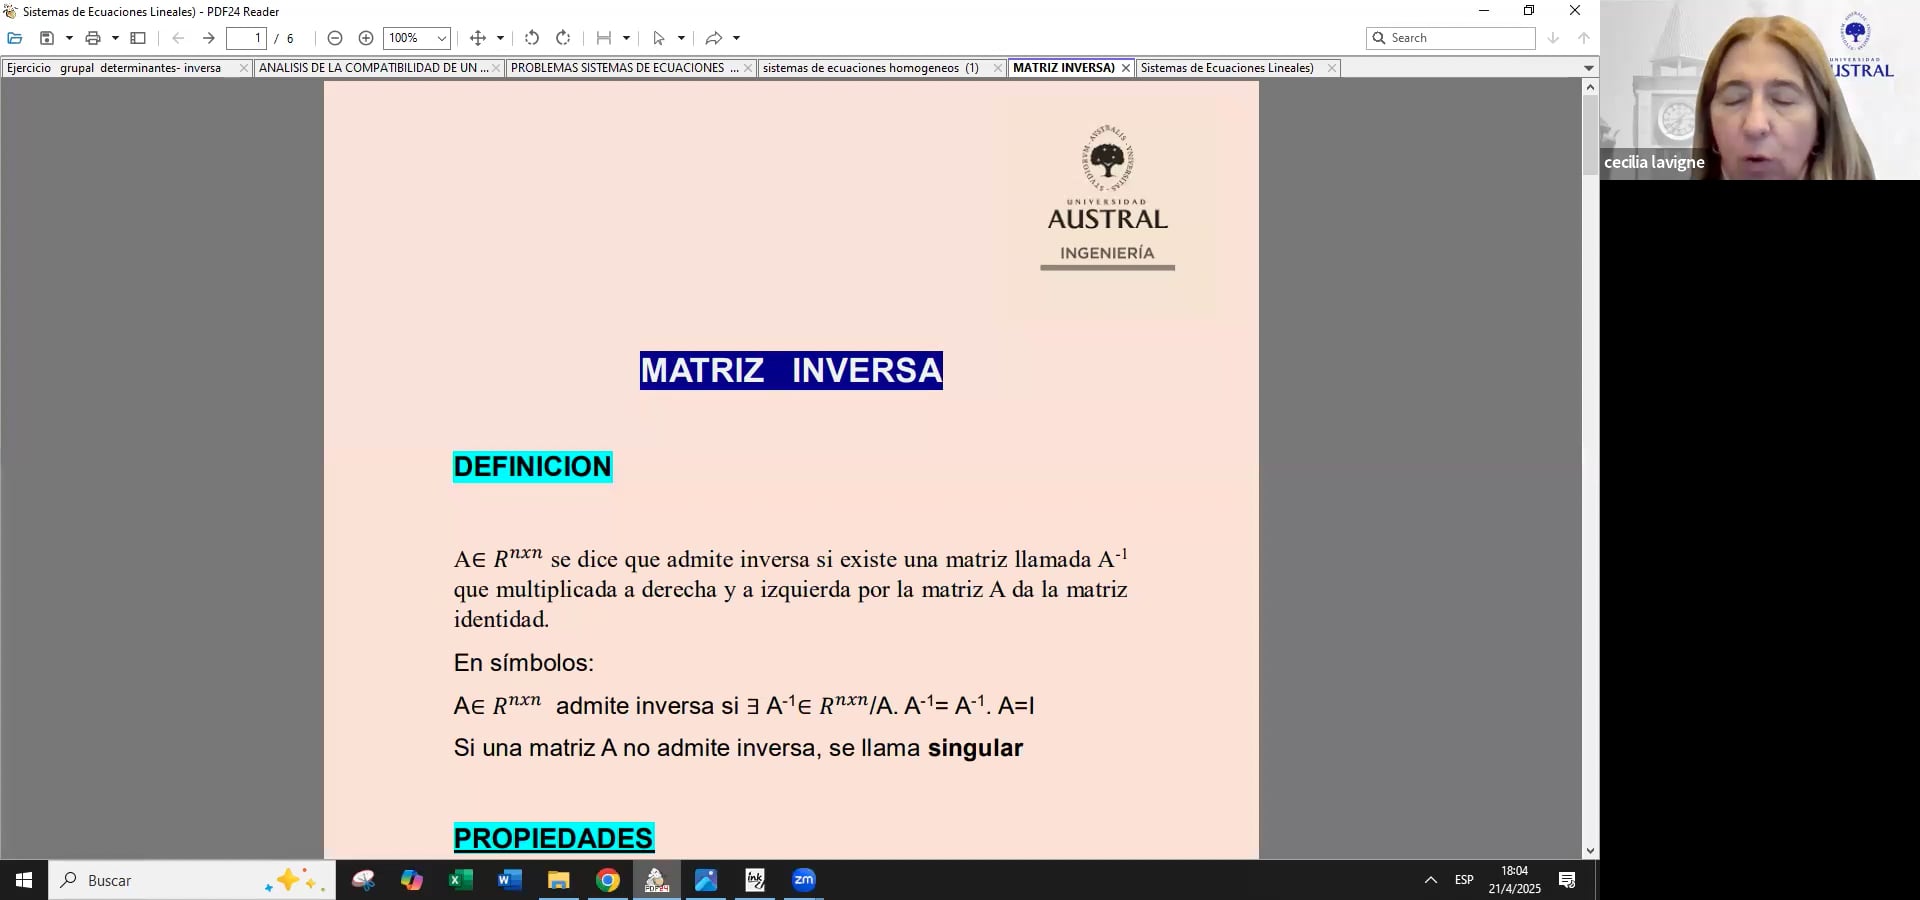Activate the pan hand tool
The height and width of the screenshot is (900, 1920).
click(x=477, y=38)
